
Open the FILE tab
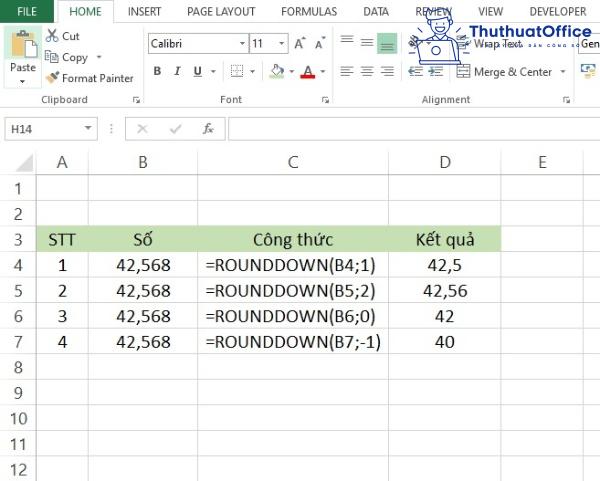27,11
